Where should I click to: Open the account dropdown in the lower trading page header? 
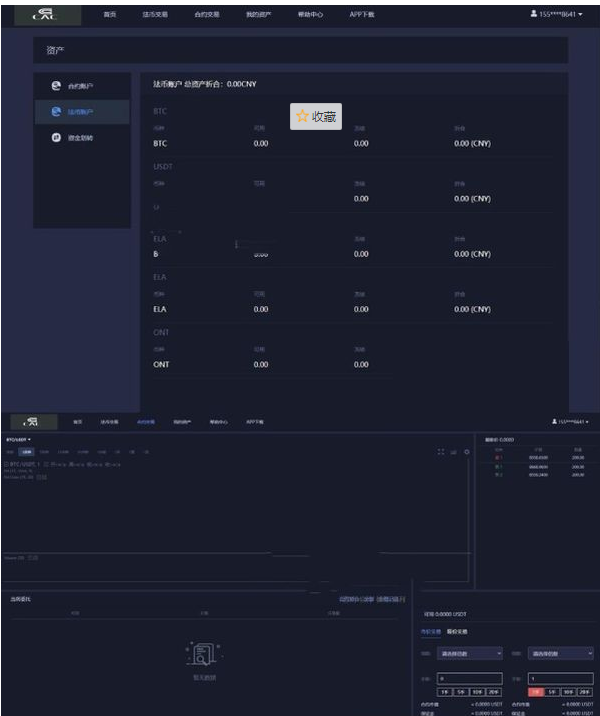570,421
